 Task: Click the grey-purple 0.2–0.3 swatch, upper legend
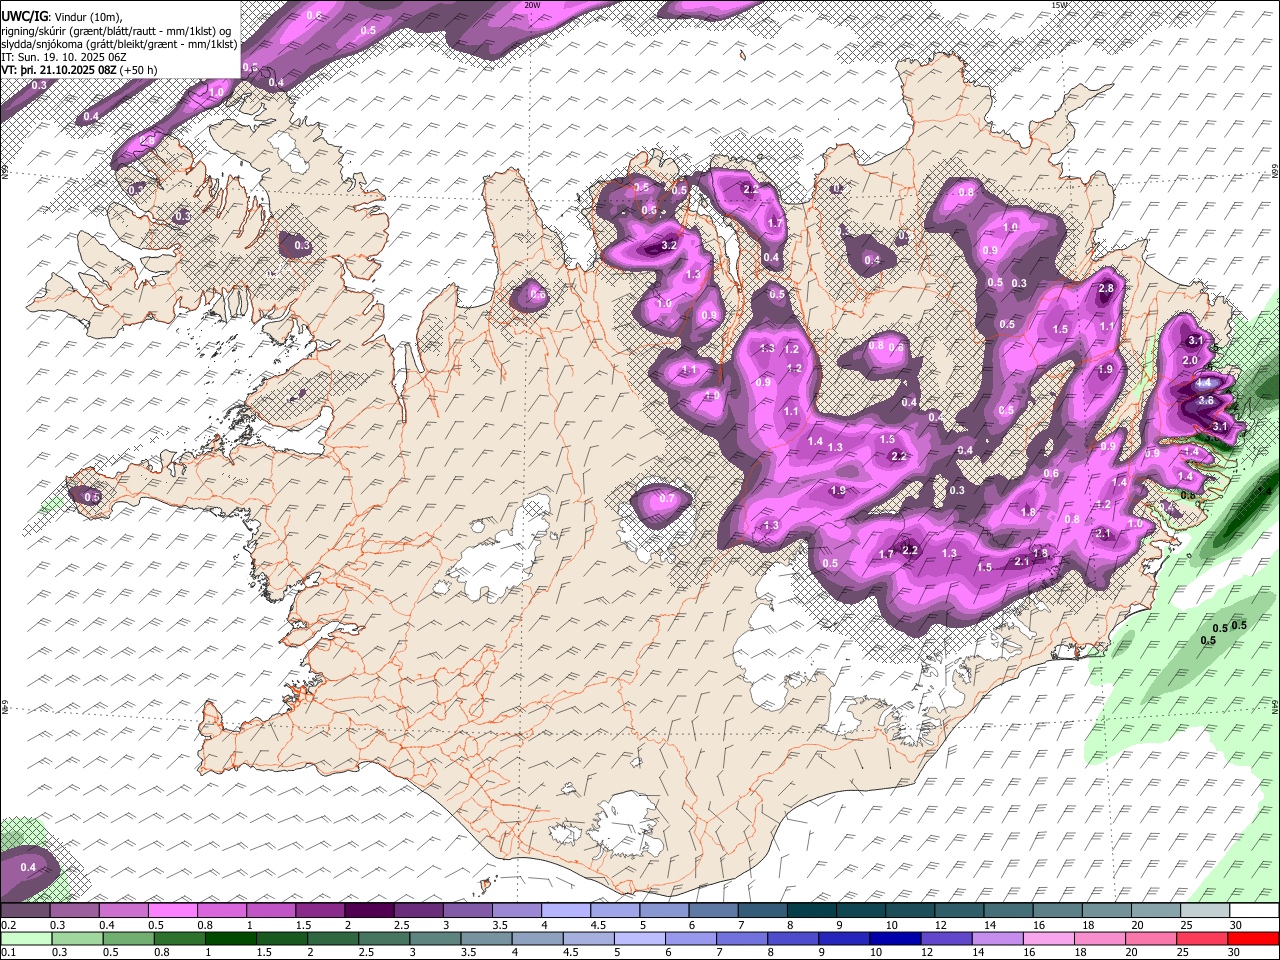click(x=25, y=911)
